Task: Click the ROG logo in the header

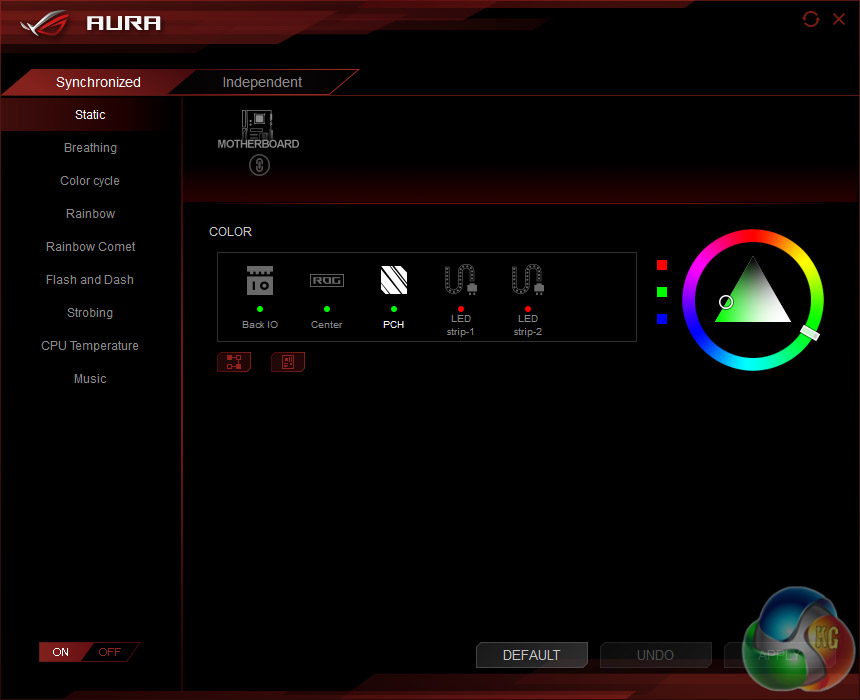Action: tap(45, 23)
